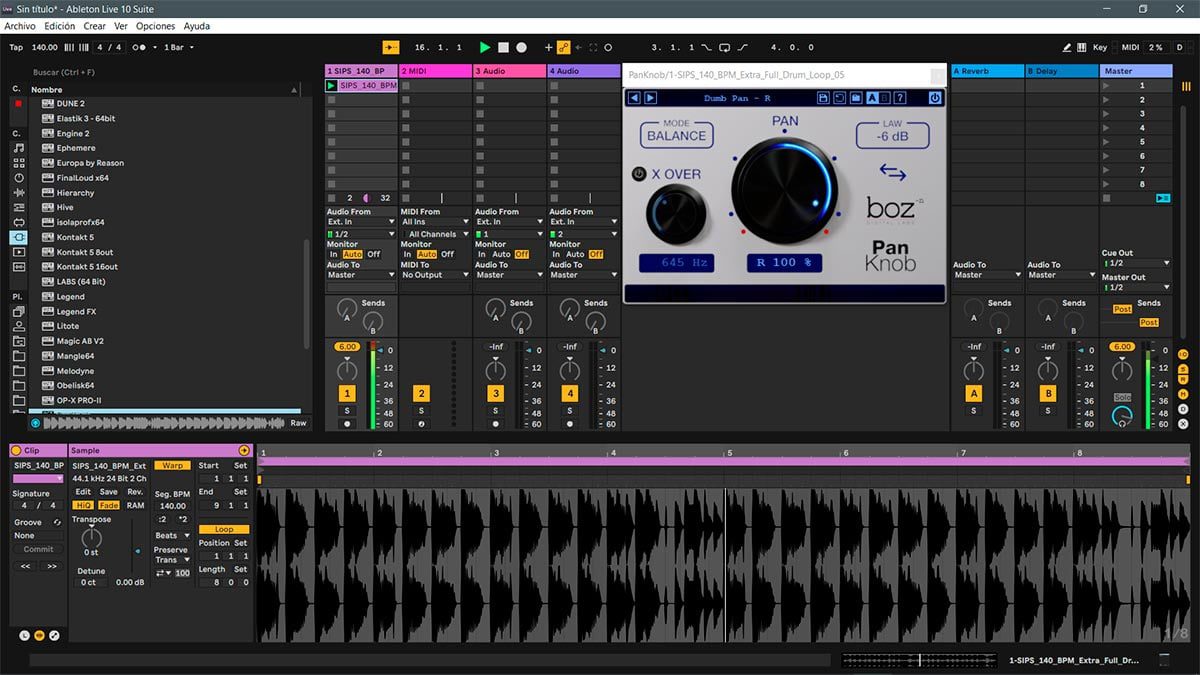Toggle the Automation Arm button

pyautogui.click(x=564, y=47)
